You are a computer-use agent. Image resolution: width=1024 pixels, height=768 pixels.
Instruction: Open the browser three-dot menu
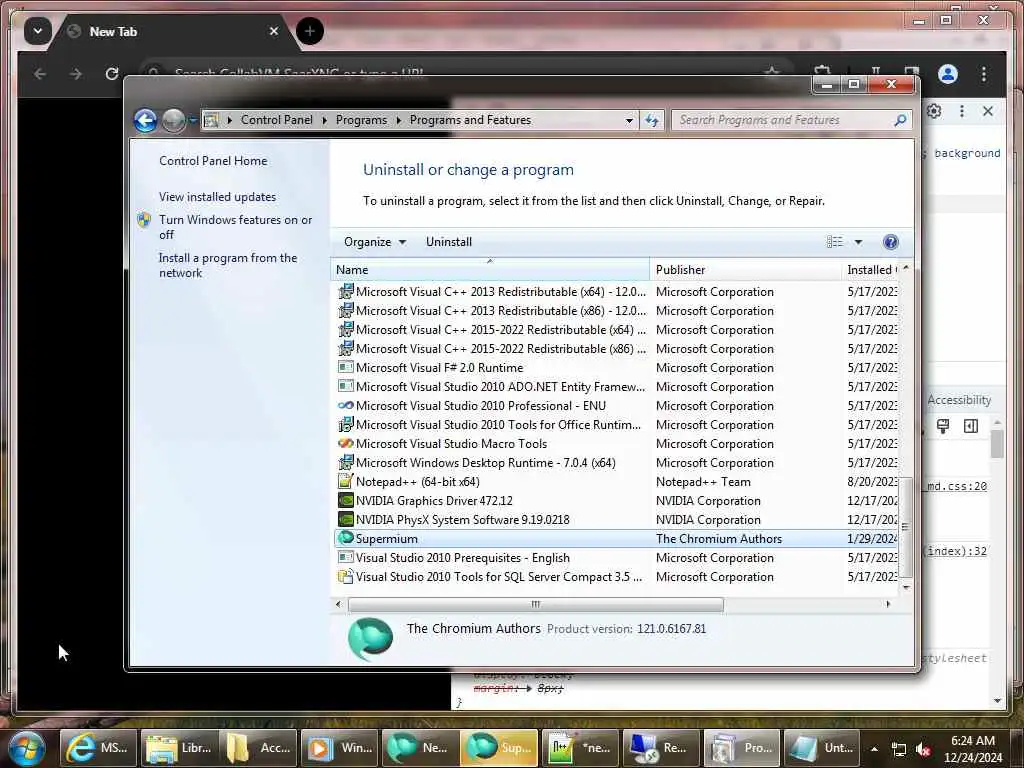click(x=984, y=74)
